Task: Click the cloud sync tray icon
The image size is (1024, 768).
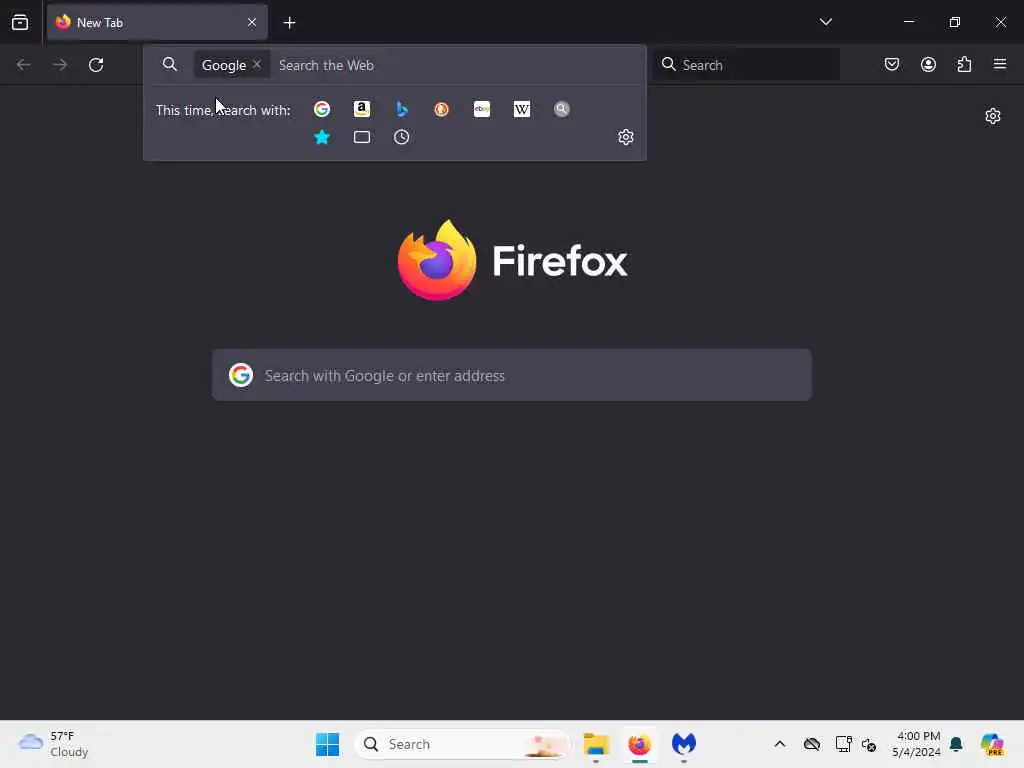Action: (812, 744)
